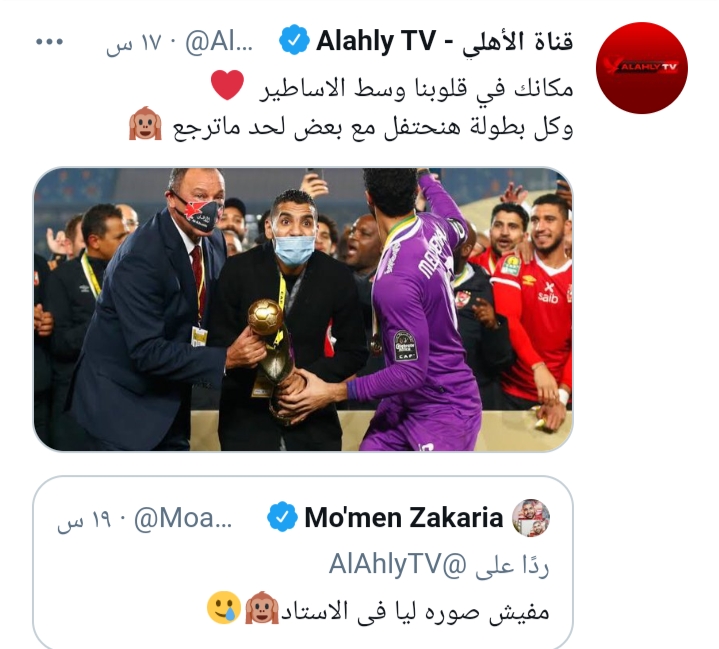The width and height of the screenshot is (719, 649).
Task: Click the monkey emoji in quoted reply
Action: click(261, 607)
